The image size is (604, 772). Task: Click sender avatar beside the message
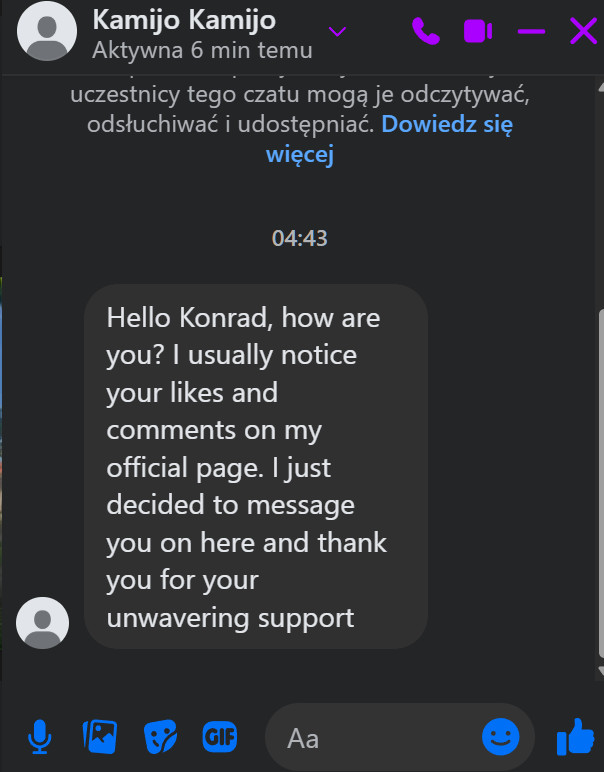coord(44,622)
